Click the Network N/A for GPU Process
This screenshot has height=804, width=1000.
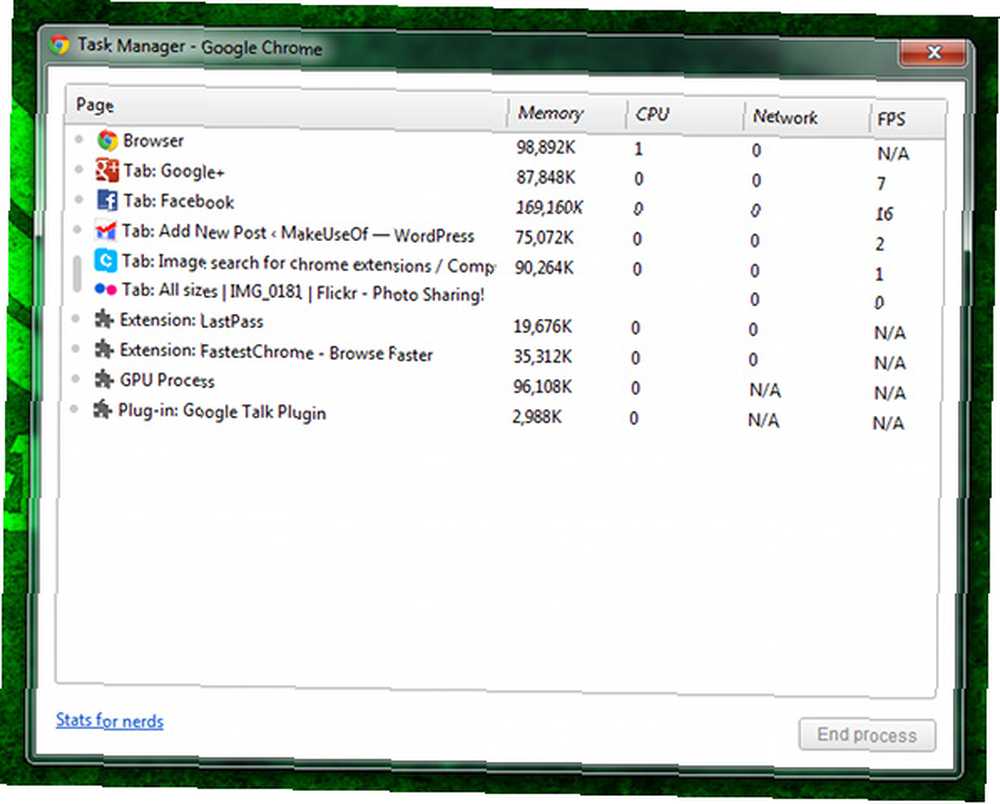coord(765,390)
